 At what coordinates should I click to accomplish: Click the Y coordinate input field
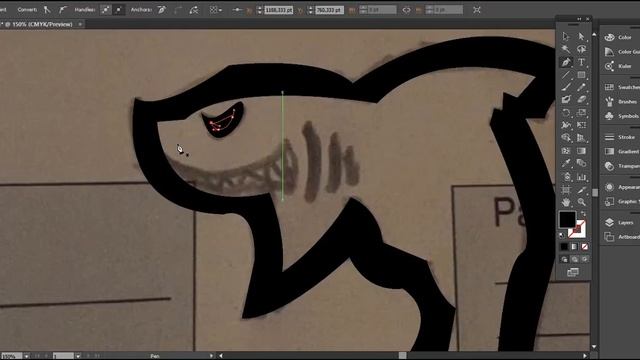click(329, 10)
